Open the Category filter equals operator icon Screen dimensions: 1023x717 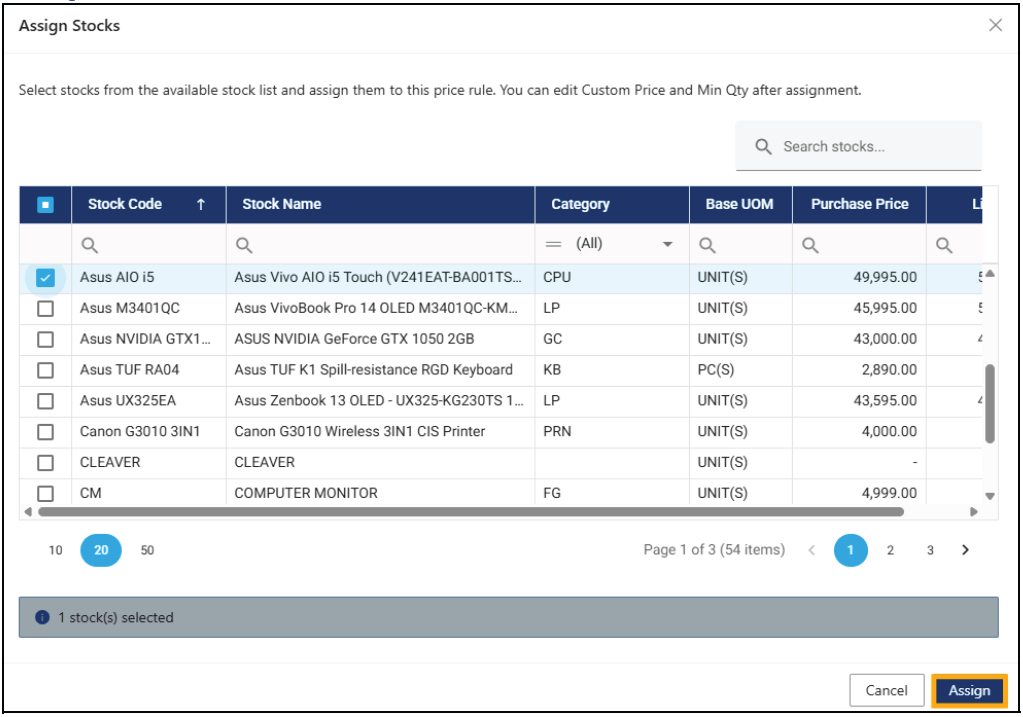[553, 244]
